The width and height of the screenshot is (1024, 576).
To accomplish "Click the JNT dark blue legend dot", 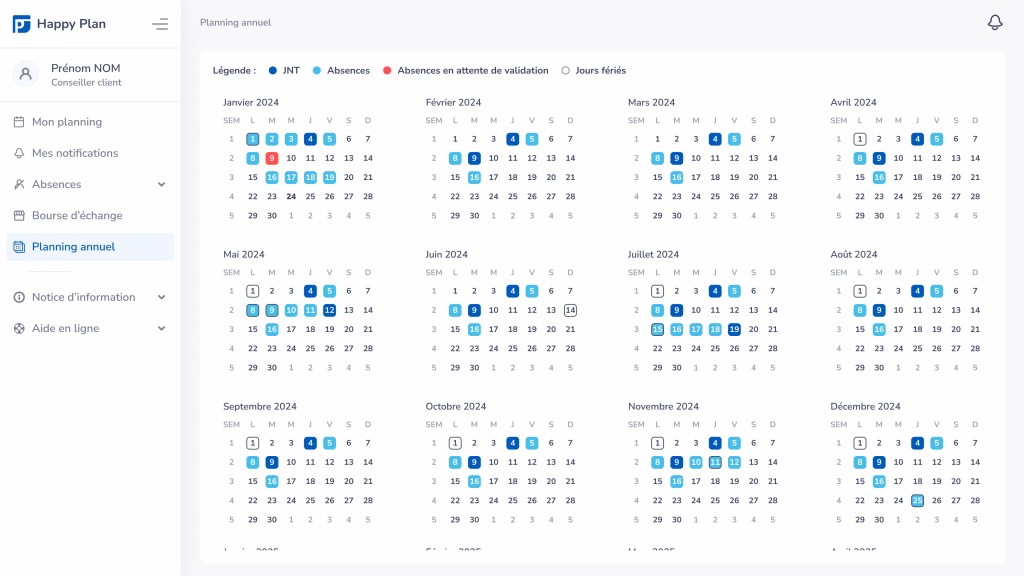I will click(x=273, y=71).
